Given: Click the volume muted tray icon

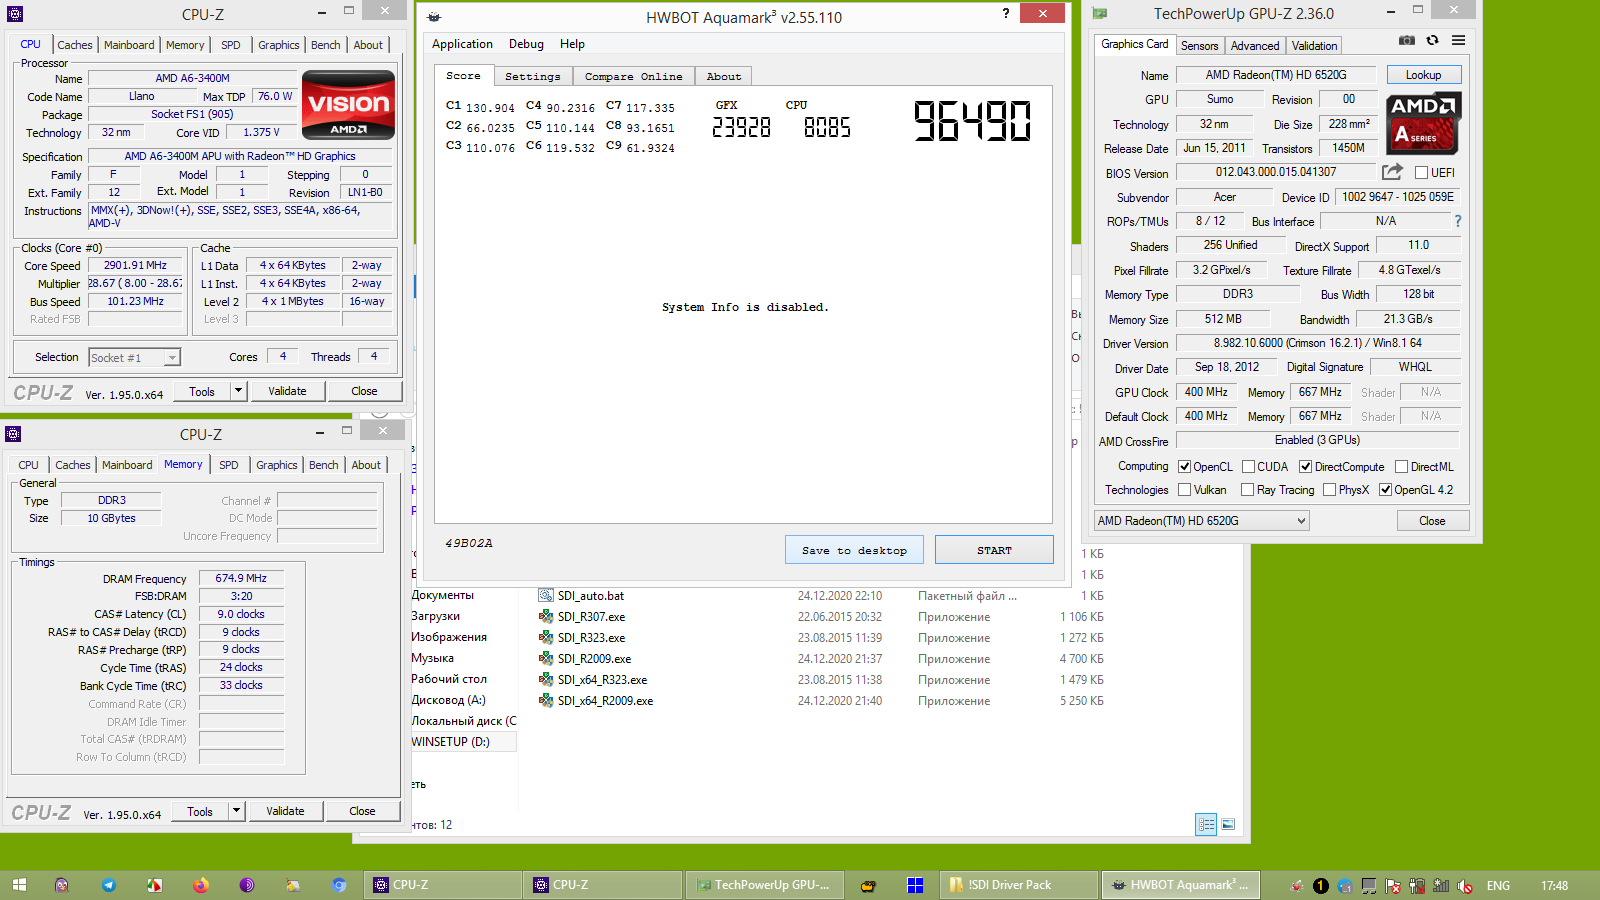Looking at the screenshot, I should [x=1465, y=886].
